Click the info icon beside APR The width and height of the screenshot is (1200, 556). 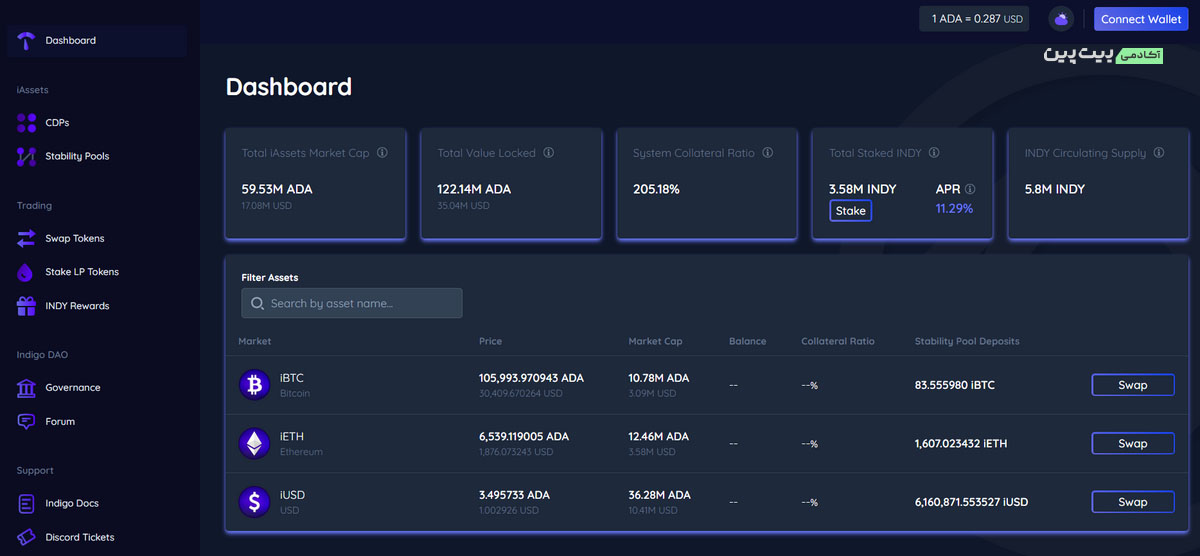tap(970, 189)
